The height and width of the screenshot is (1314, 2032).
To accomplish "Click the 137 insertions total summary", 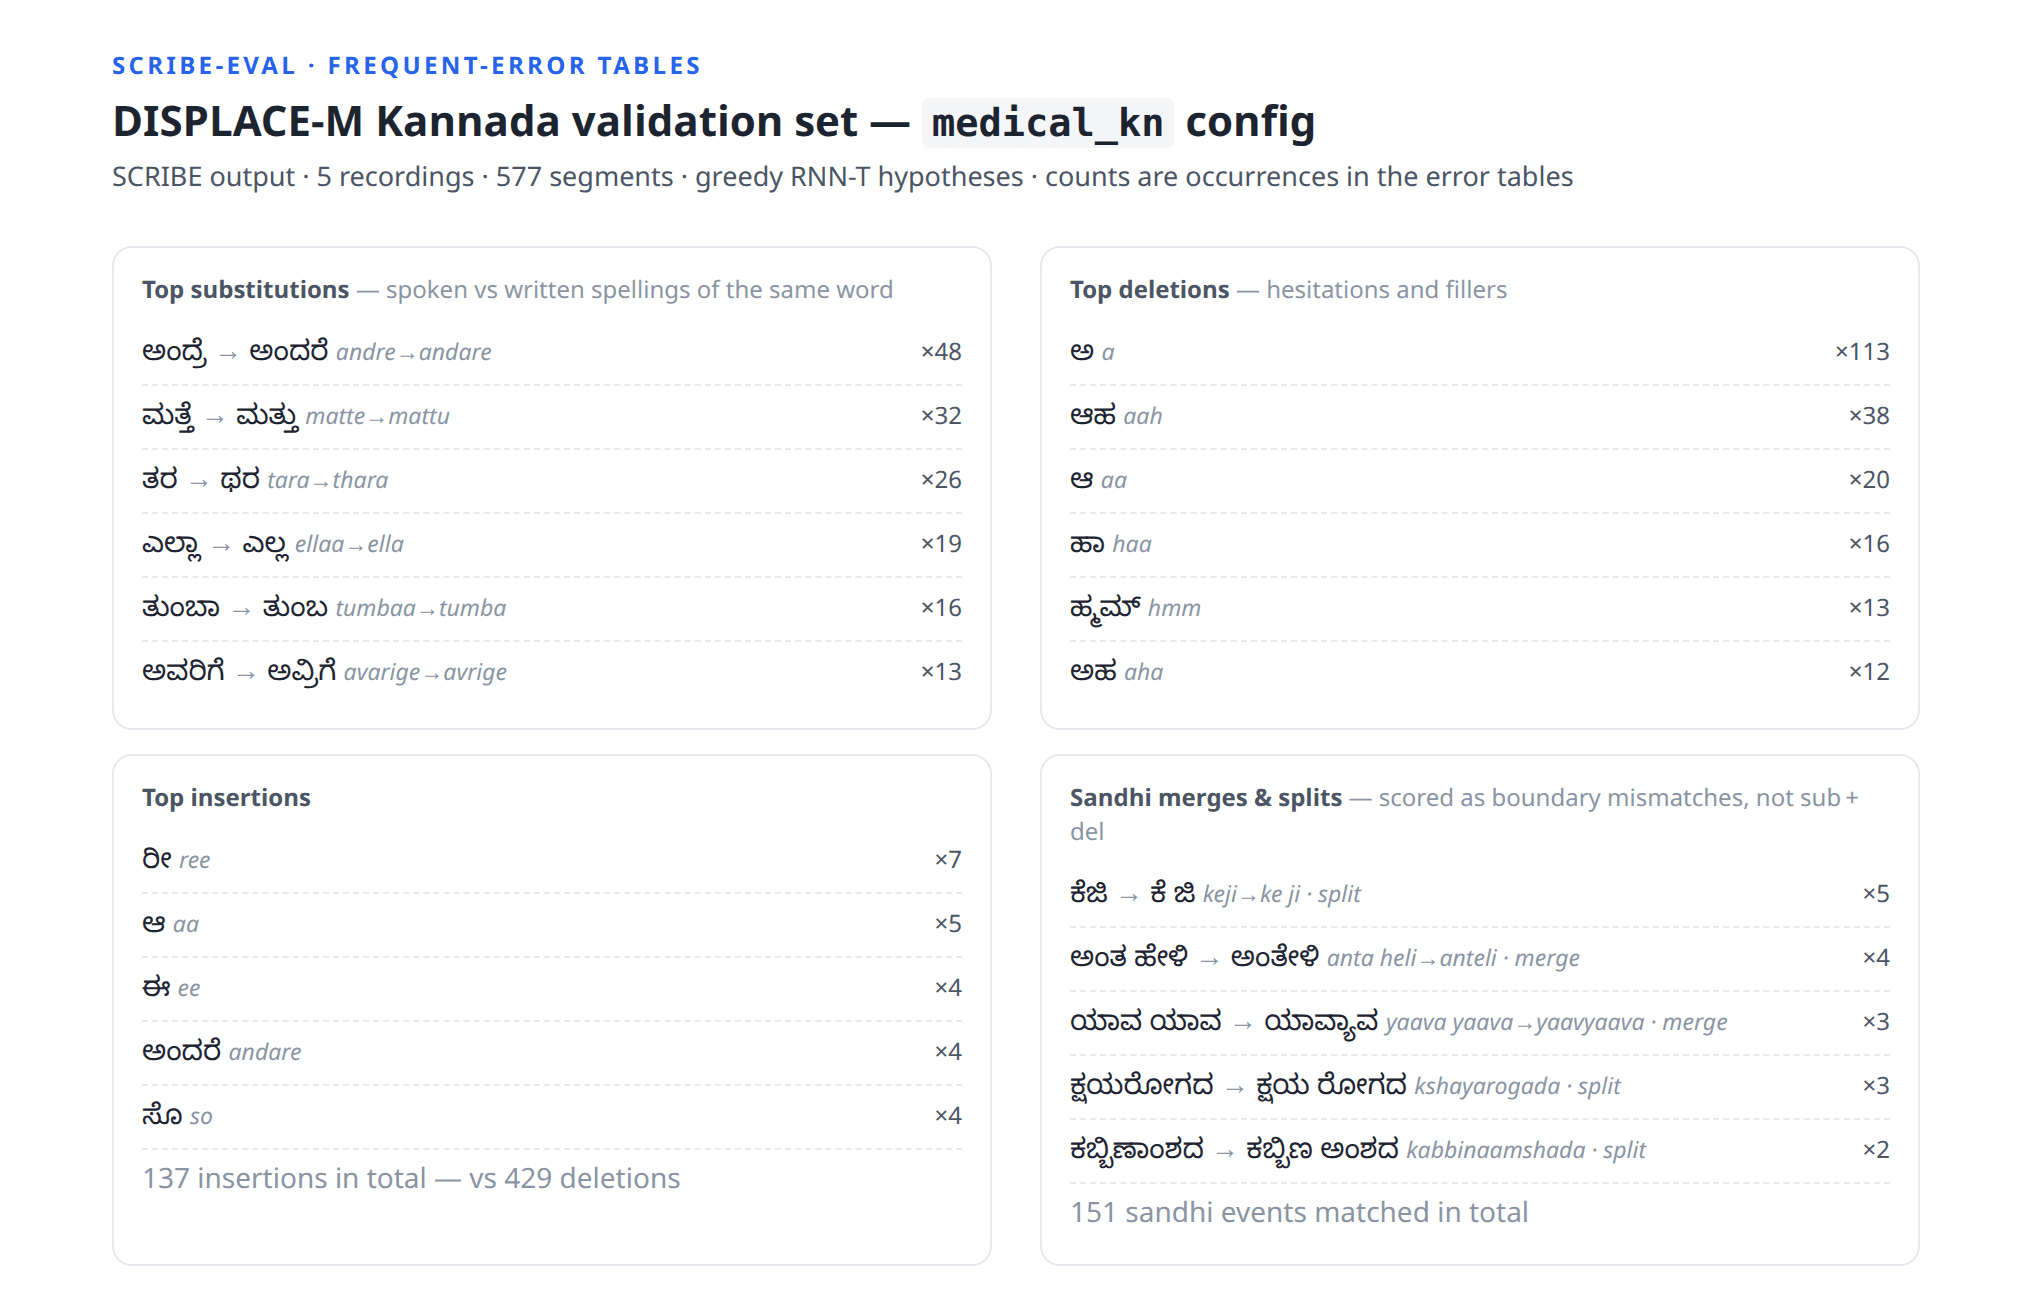I will [x=411, y=1179].
